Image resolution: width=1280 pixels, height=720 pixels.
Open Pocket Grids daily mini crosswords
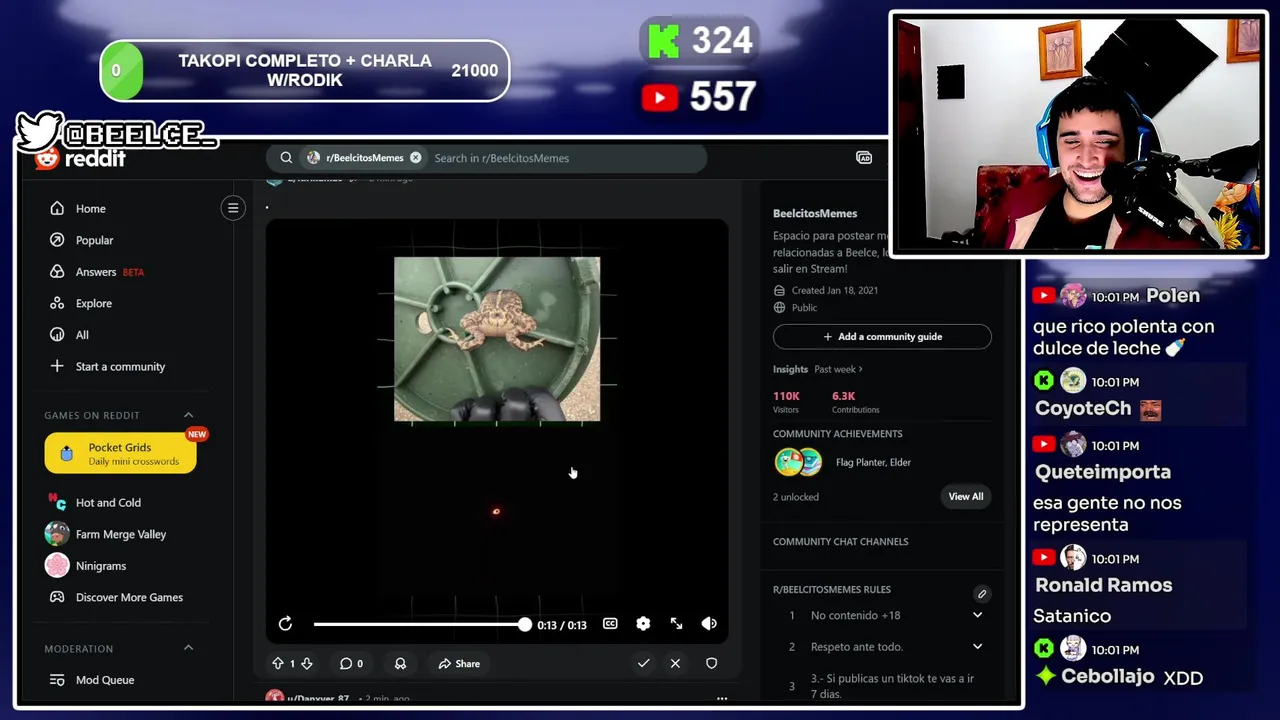click(x=120, y=454)
